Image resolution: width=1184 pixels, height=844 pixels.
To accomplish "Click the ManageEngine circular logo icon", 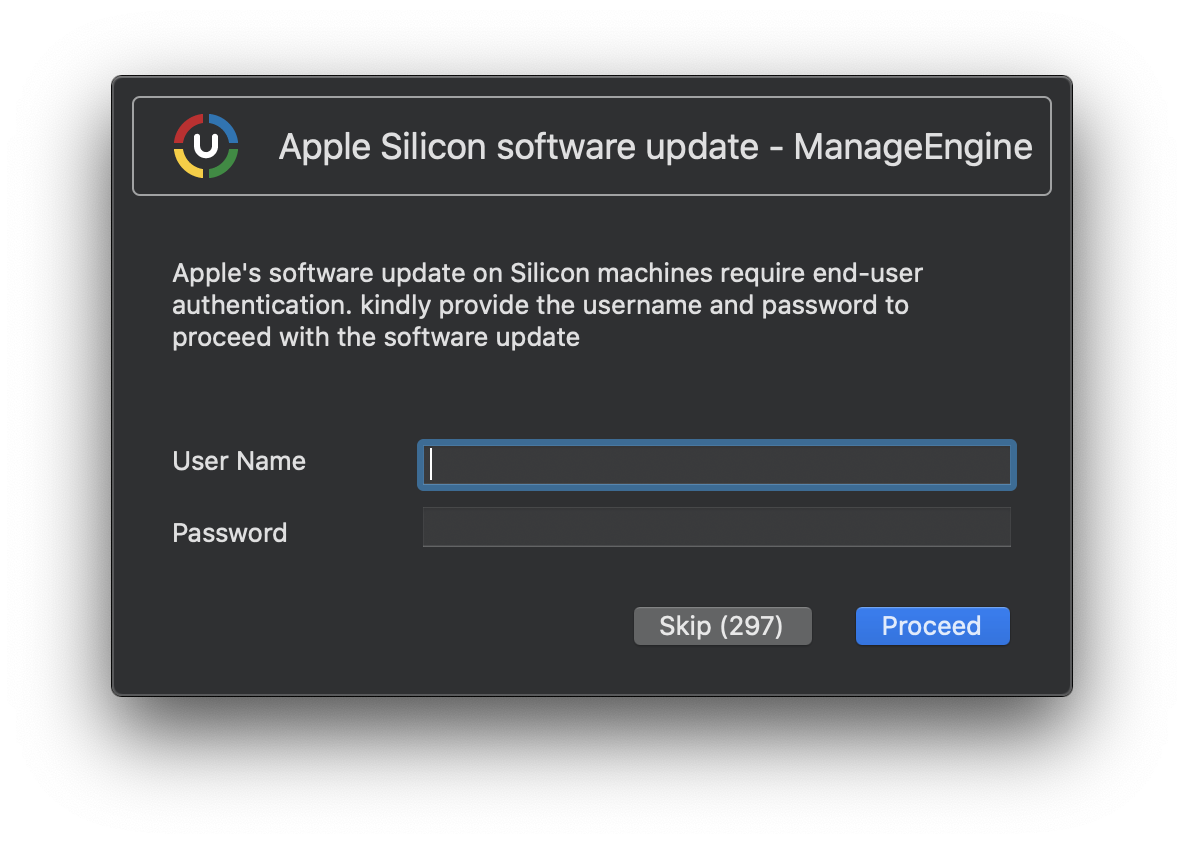I will (206, 146).
